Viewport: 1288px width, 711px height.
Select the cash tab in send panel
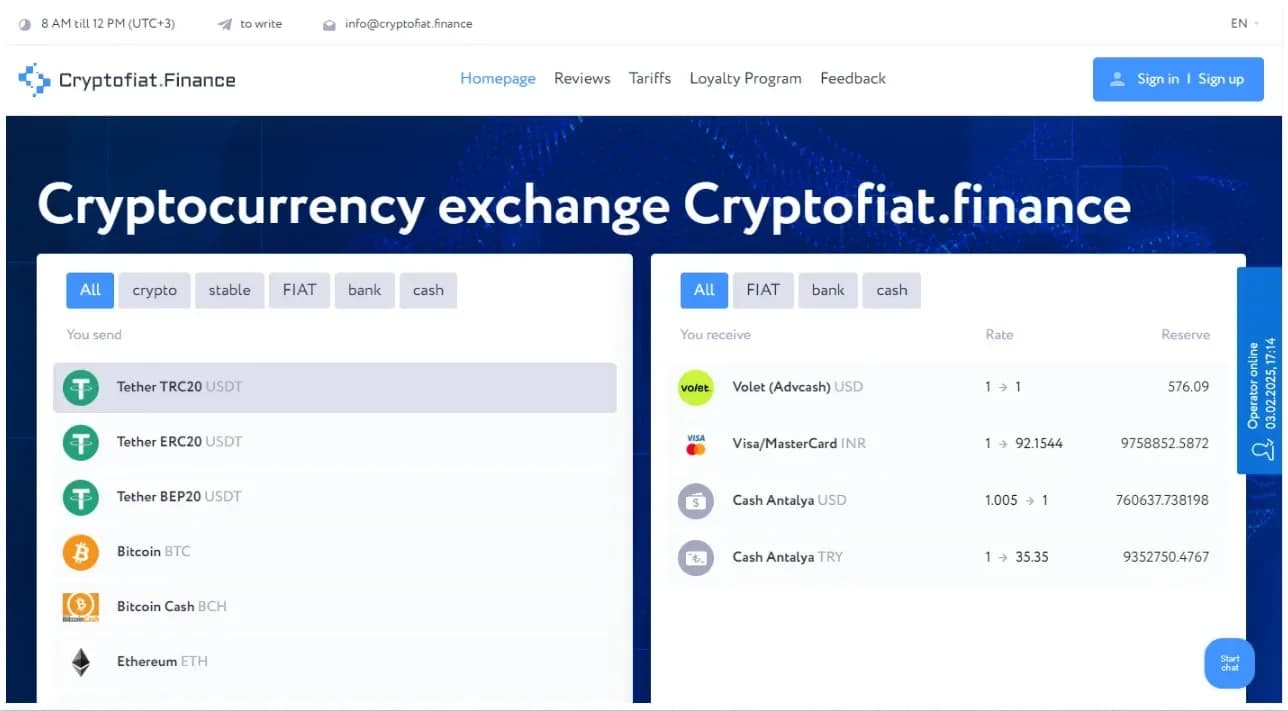[x=428, y=290]
